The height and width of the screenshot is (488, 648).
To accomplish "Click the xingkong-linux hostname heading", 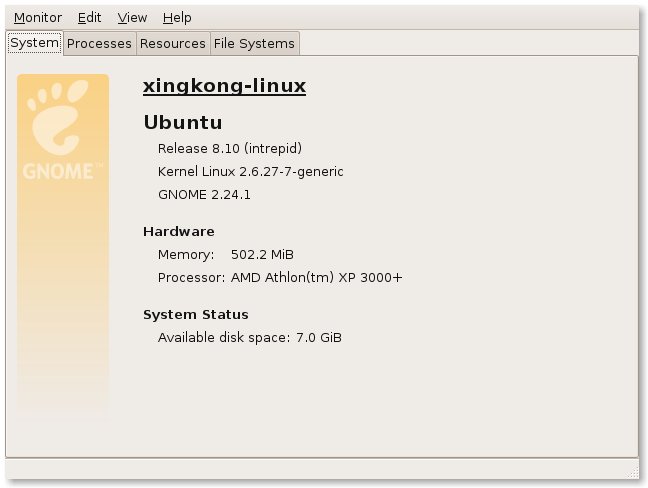I will [224, 86].
